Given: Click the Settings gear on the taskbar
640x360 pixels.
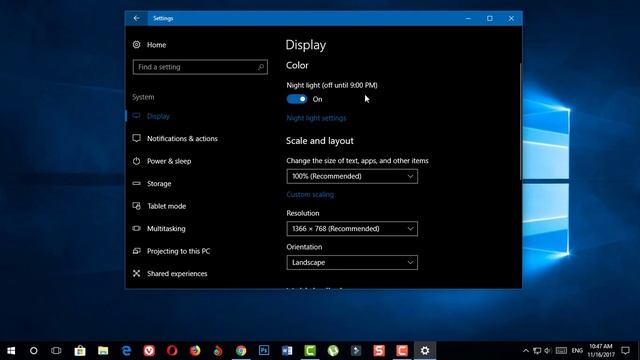Looking at the screenshot, I should pos(425,351).
